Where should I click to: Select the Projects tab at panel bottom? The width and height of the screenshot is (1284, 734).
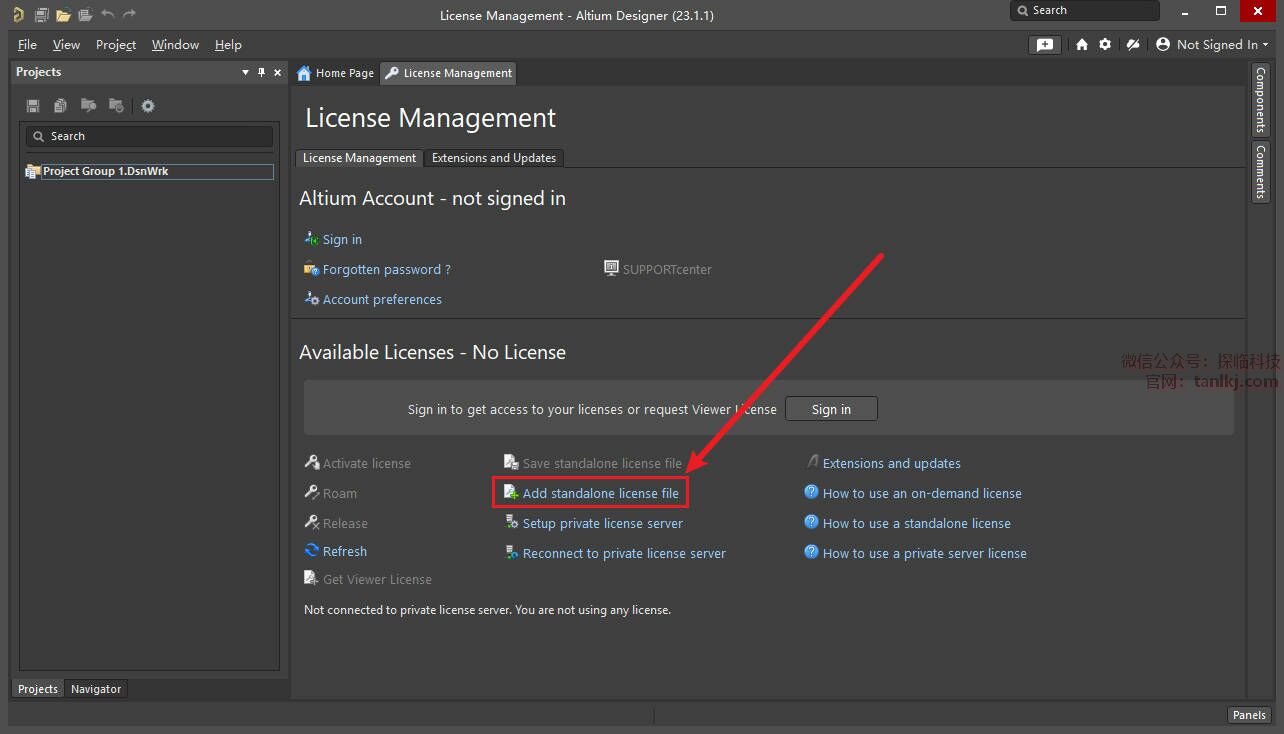click(38, 689)
